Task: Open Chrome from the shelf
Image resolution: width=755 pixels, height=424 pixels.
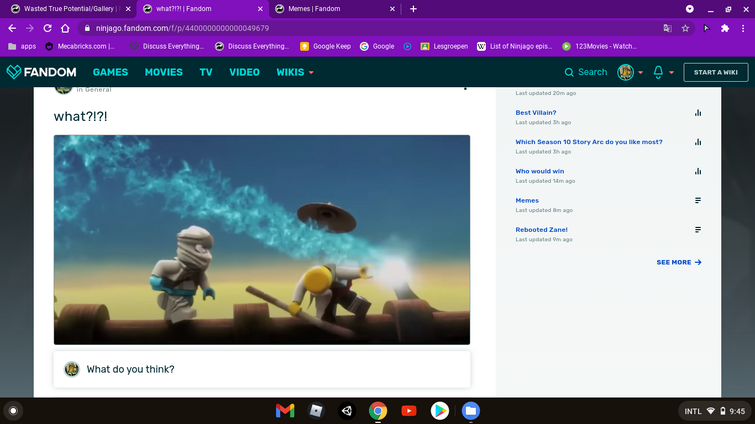Action: point(378,411)
